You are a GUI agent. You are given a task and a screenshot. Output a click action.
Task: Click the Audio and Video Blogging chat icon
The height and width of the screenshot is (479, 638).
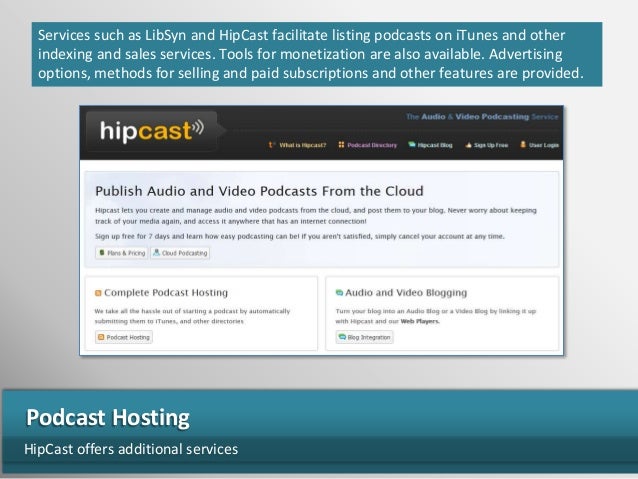coord(339,293)
